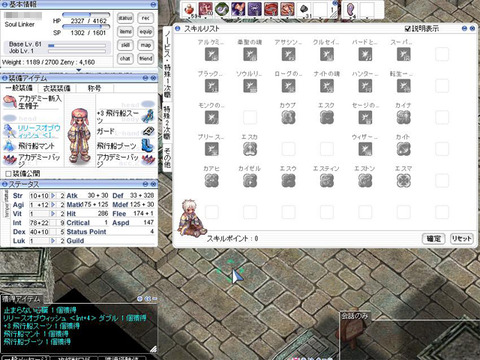Viewport: 480px width, 360px height.
Task: Select the アサシン soul skill icon
Action: pos(288,54)
